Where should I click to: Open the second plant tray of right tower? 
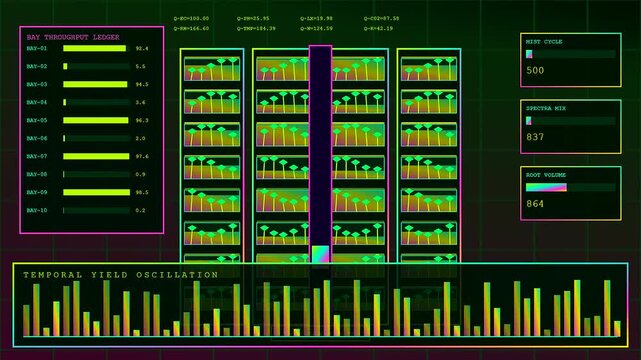click(429, 101)
